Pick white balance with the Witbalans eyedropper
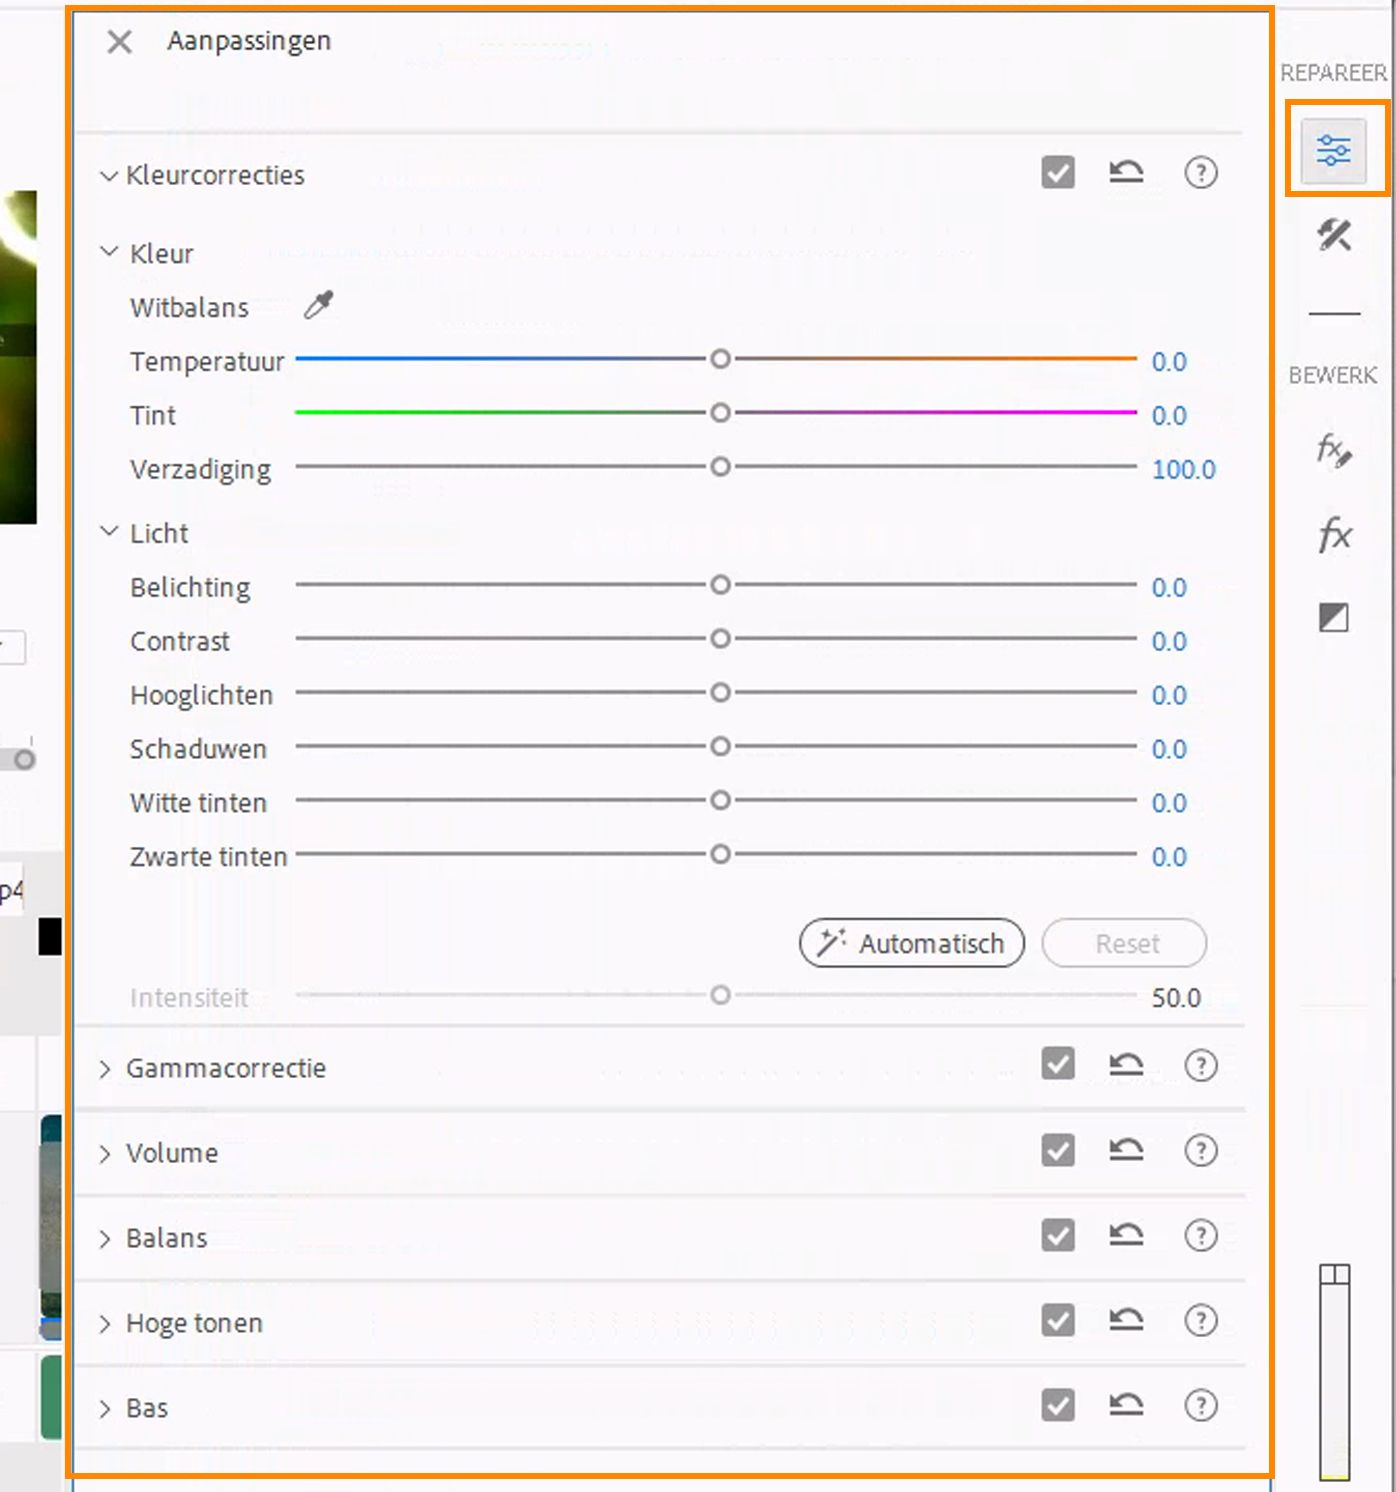 [318, 305]
